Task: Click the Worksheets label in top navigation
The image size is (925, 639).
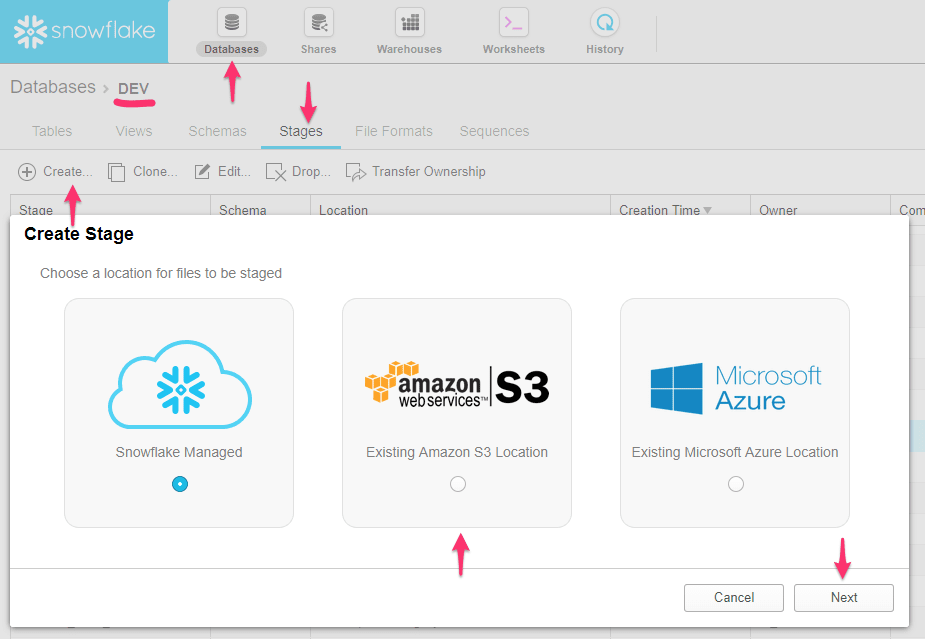Action: coord(514,49)
